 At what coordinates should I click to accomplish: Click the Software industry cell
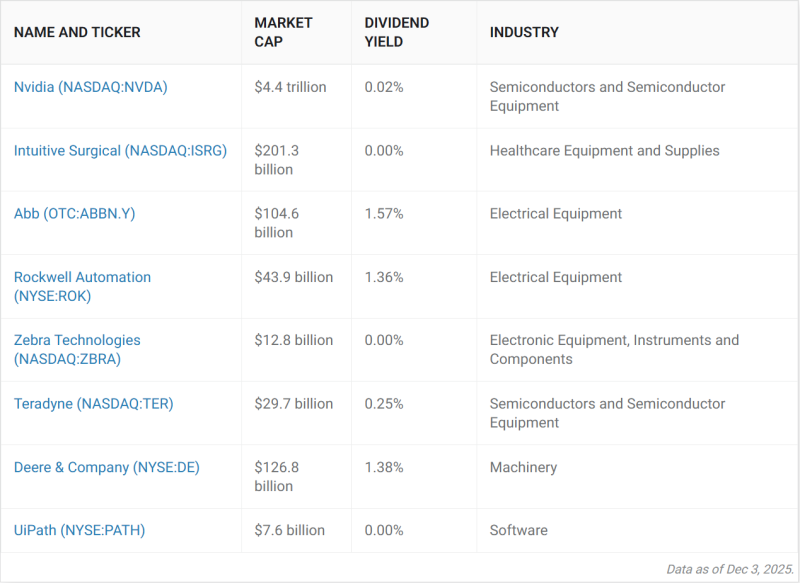pyautogui.click(x=518, y=530)
